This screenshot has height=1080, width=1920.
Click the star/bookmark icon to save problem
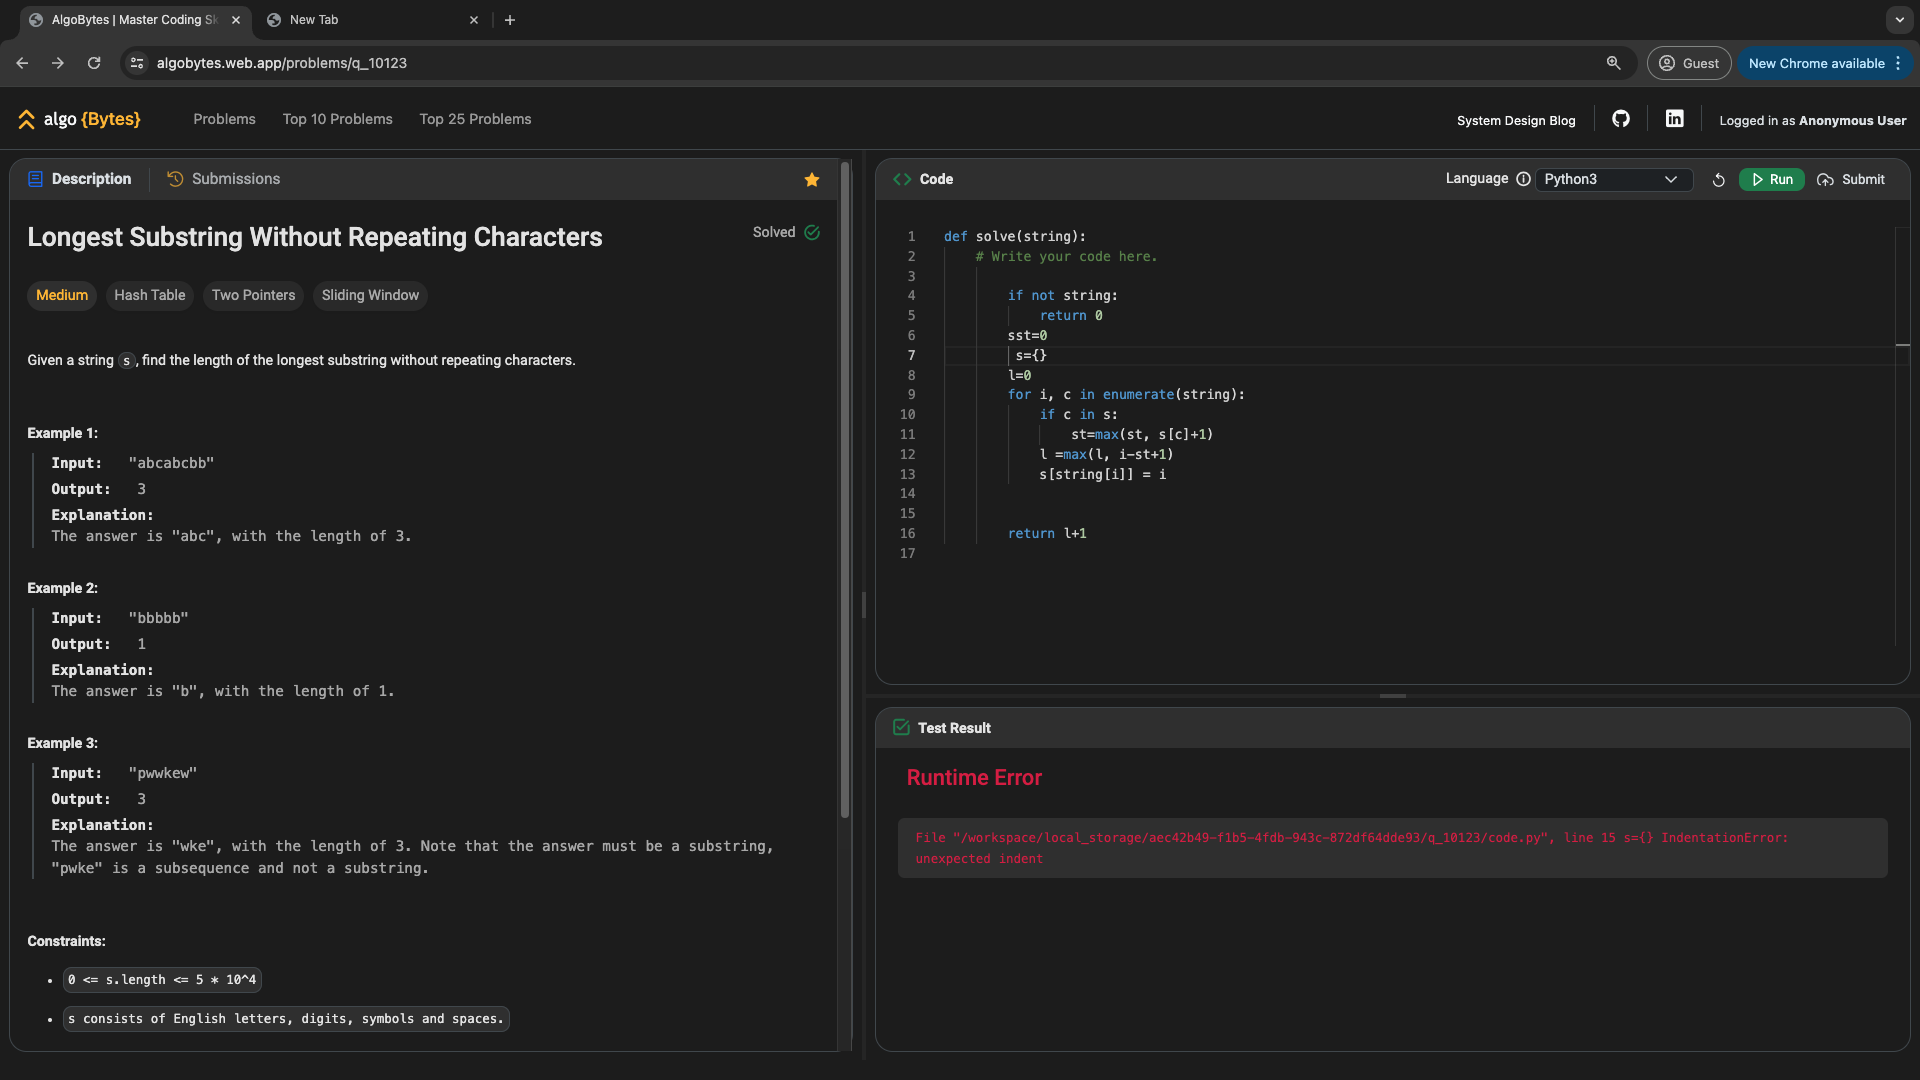[x=812, y=179]
